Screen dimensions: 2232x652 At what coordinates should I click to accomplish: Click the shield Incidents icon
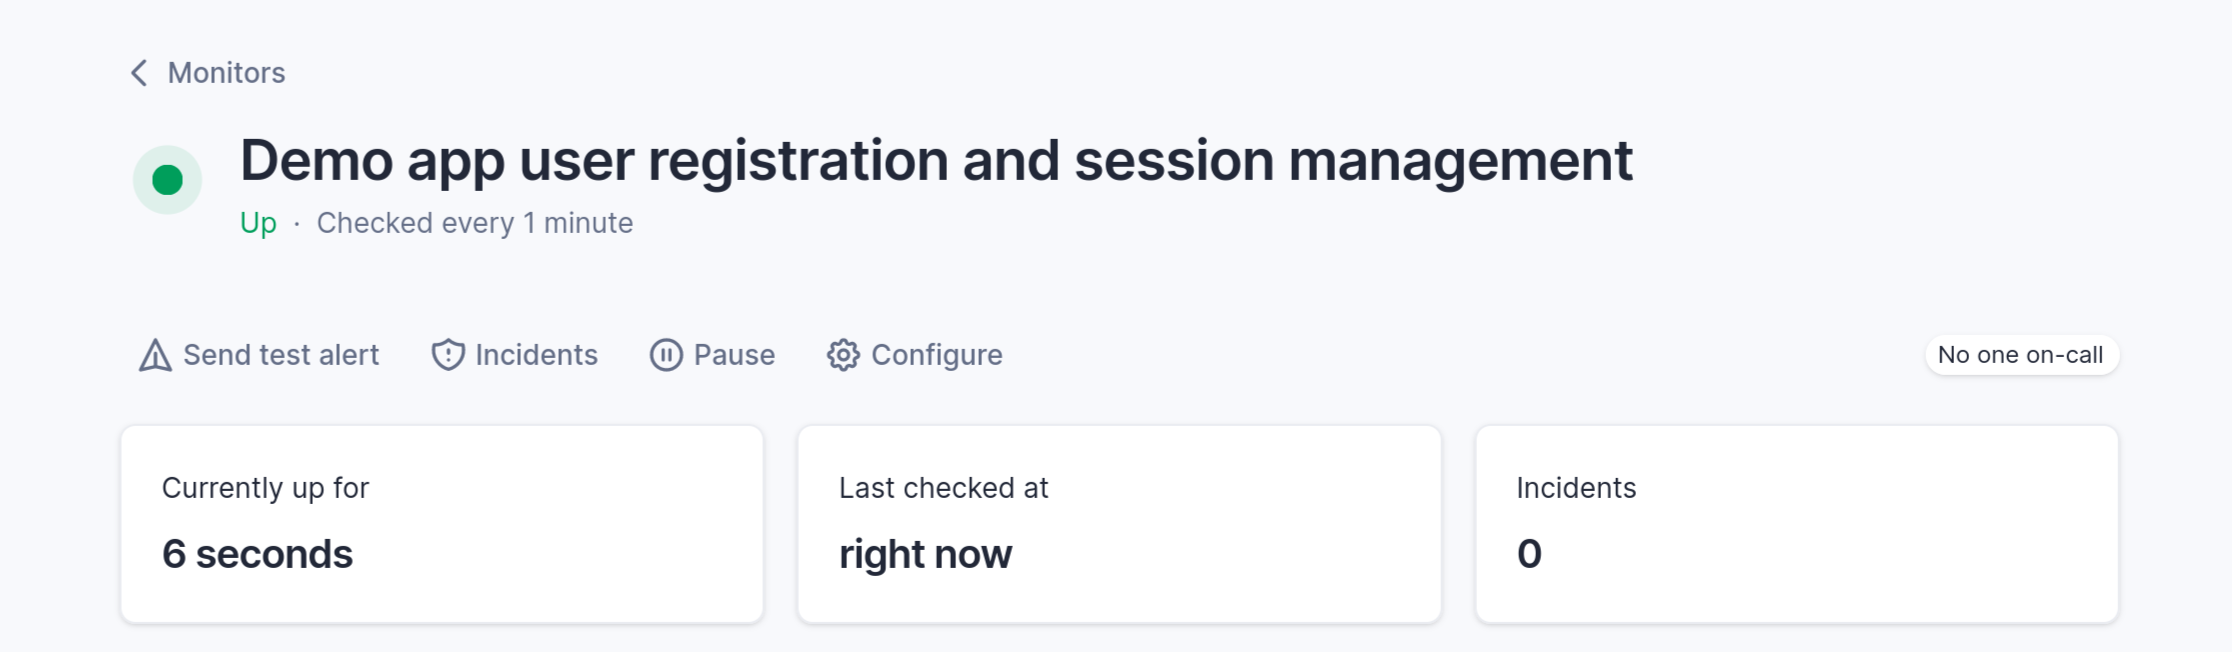coord(448,355)
